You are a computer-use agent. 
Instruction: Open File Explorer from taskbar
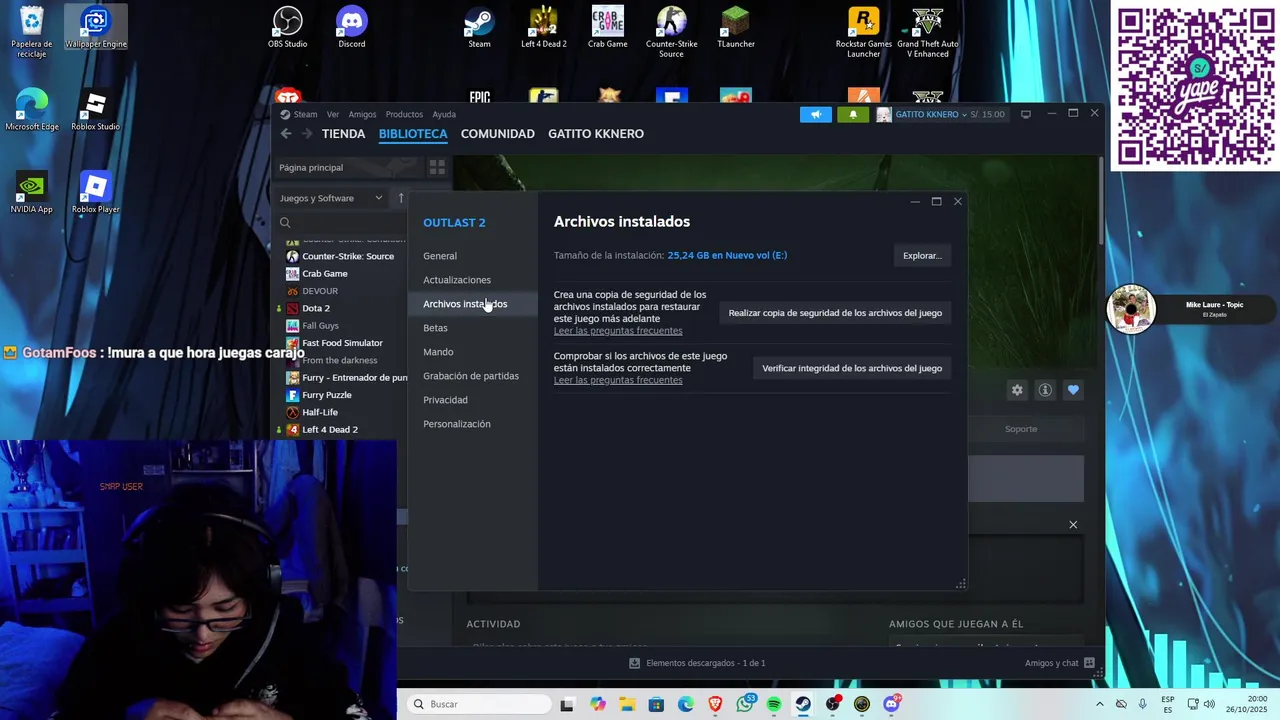(627, 704)
